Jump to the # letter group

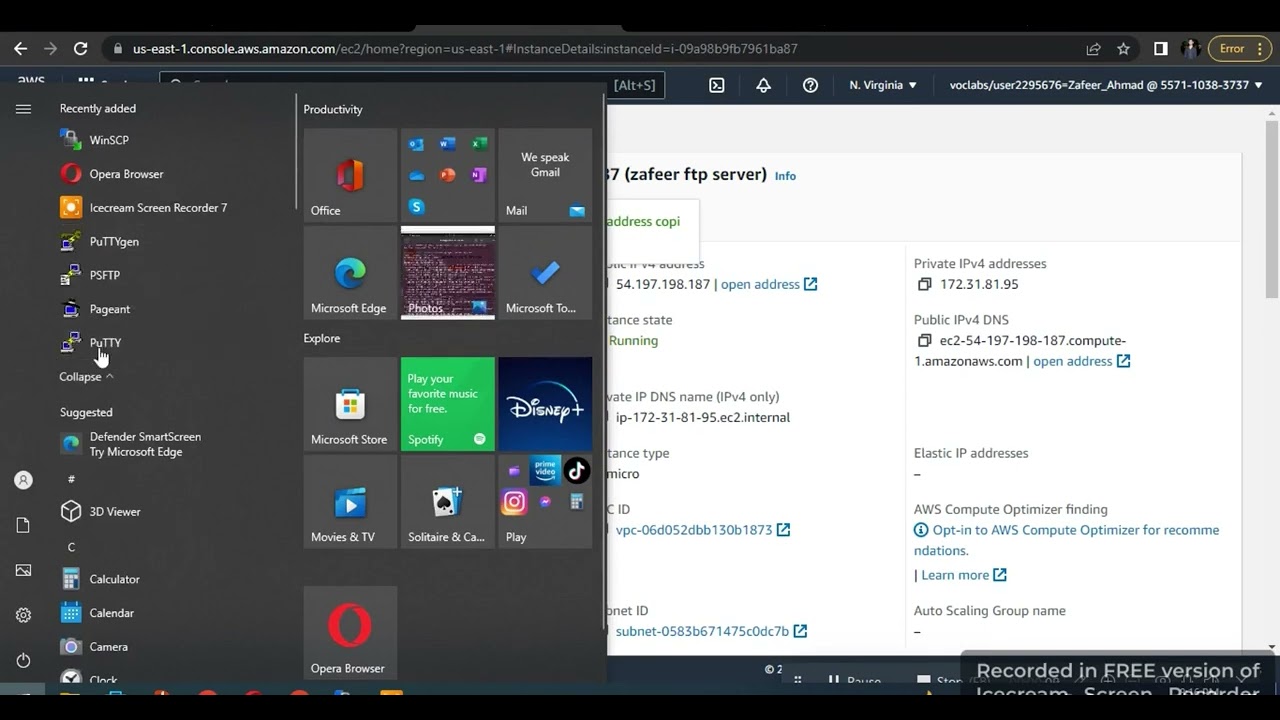click(71, 479)
